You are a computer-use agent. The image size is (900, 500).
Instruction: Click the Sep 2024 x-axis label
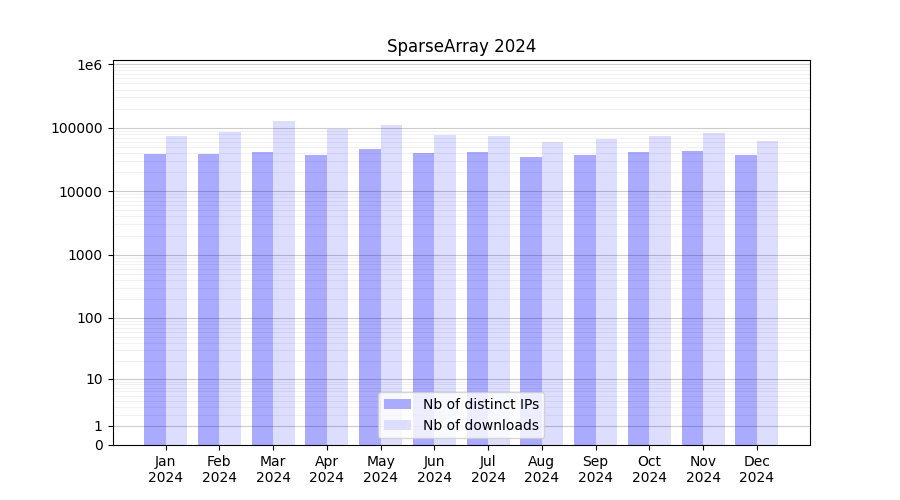(x=595, y=469)
